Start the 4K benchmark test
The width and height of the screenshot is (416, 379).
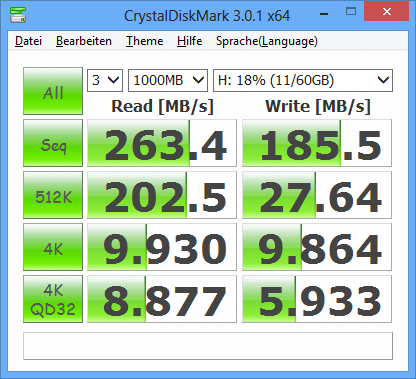click(x=53, y=247)
